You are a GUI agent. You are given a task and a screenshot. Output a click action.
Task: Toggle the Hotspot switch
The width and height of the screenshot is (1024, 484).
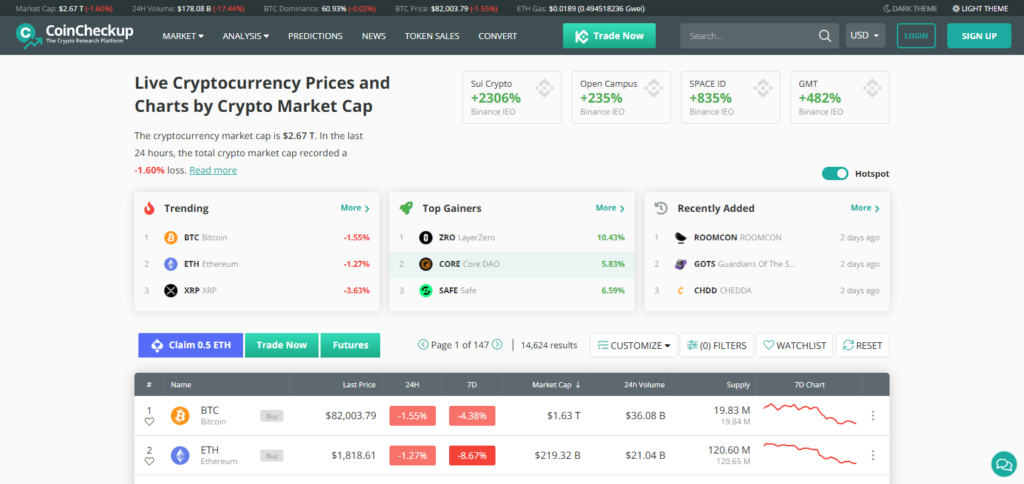tap(835, 174)
